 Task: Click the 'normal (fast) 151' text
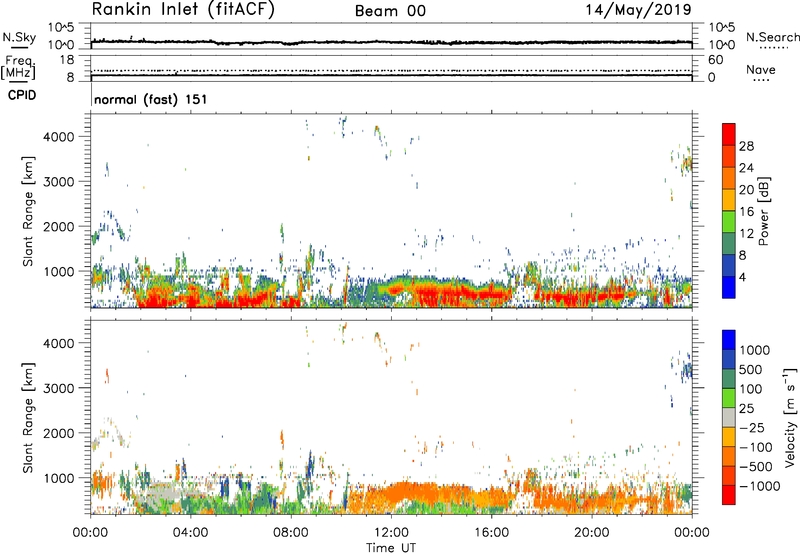coord(151,99)
